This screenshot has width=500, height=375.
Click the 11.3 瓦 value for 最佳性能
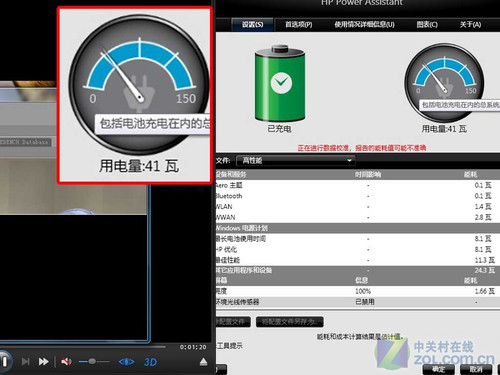pyautogui.click(x=485, y=260)
